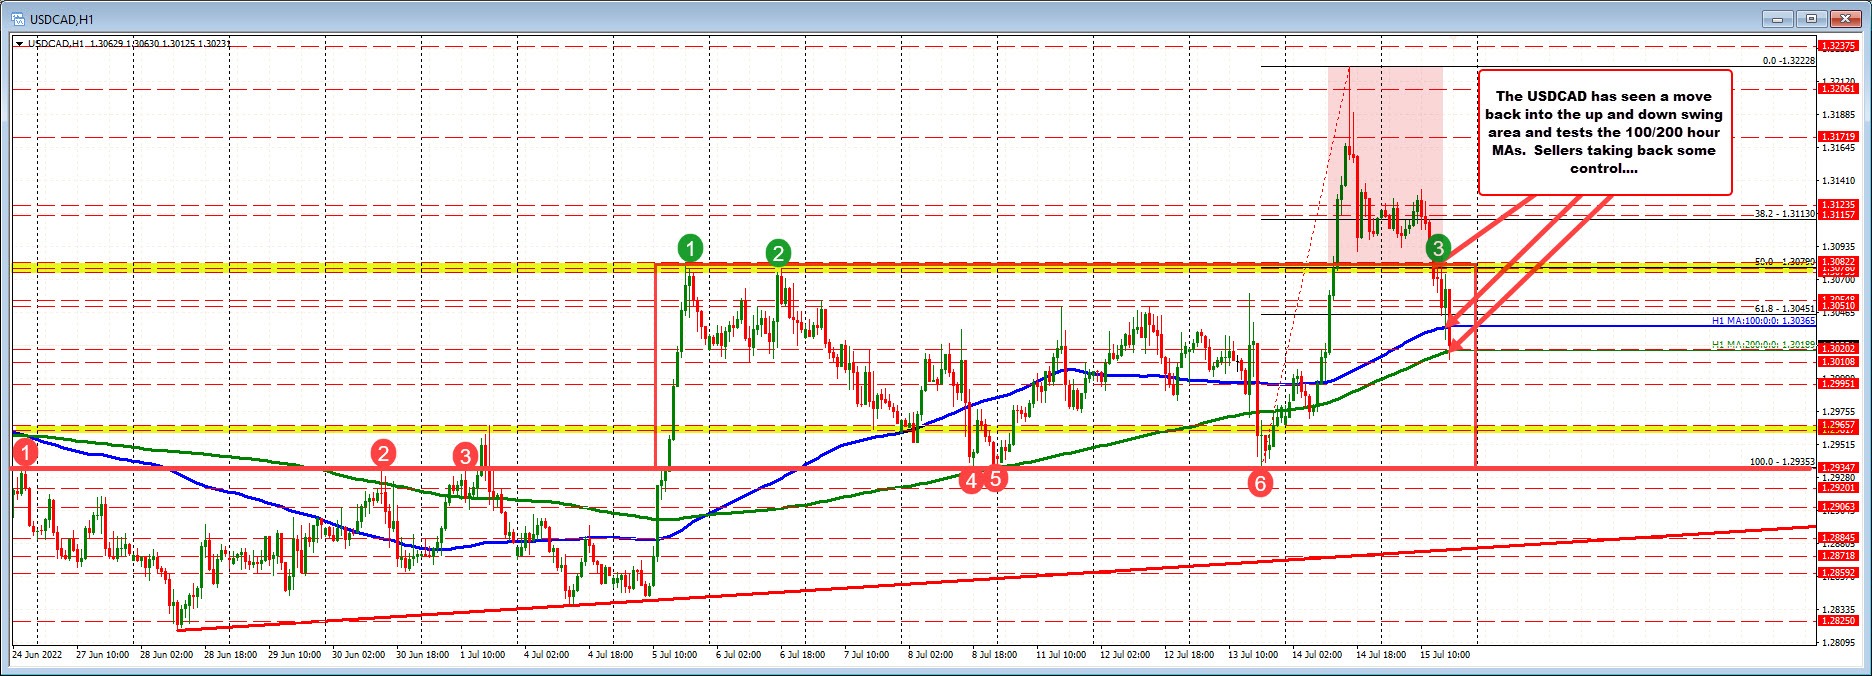Click the 1.30108 price tag on axis
The width and height of the screenshot is (1872, 676).
(x=1839, y=362)
